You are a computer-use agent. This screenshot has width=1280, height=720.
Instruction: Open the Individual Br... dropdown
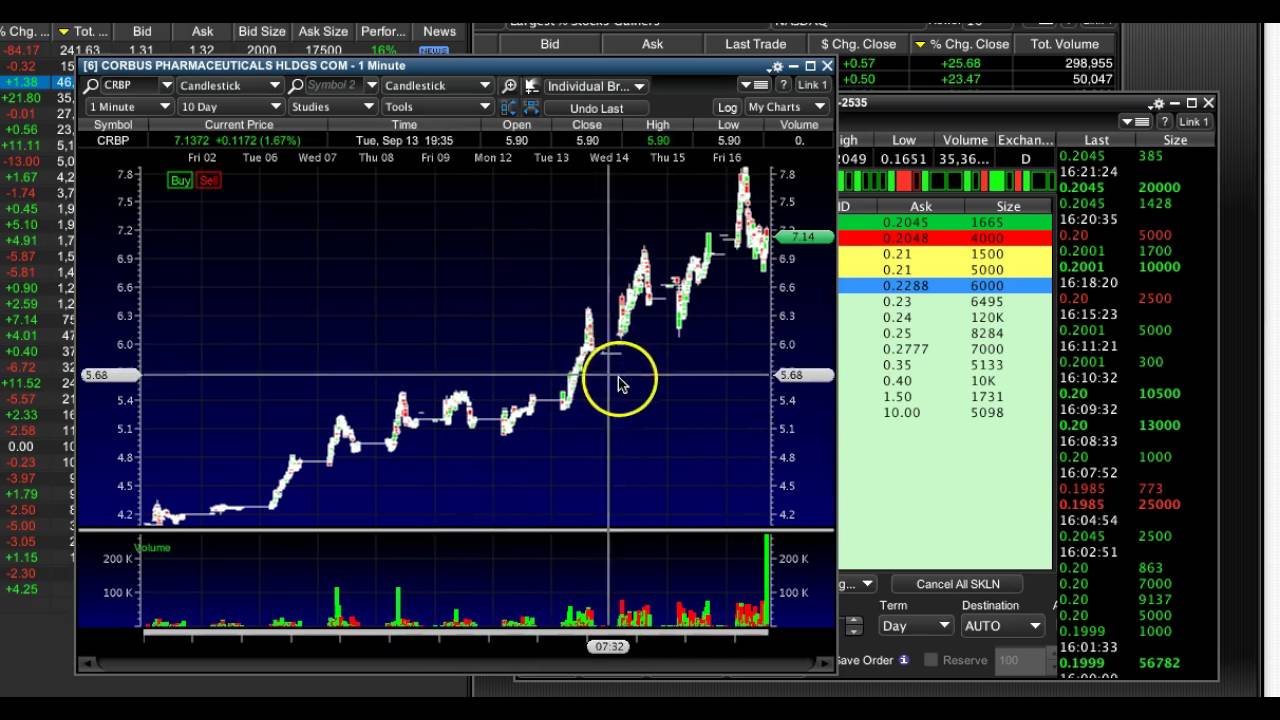pos(596,86)
